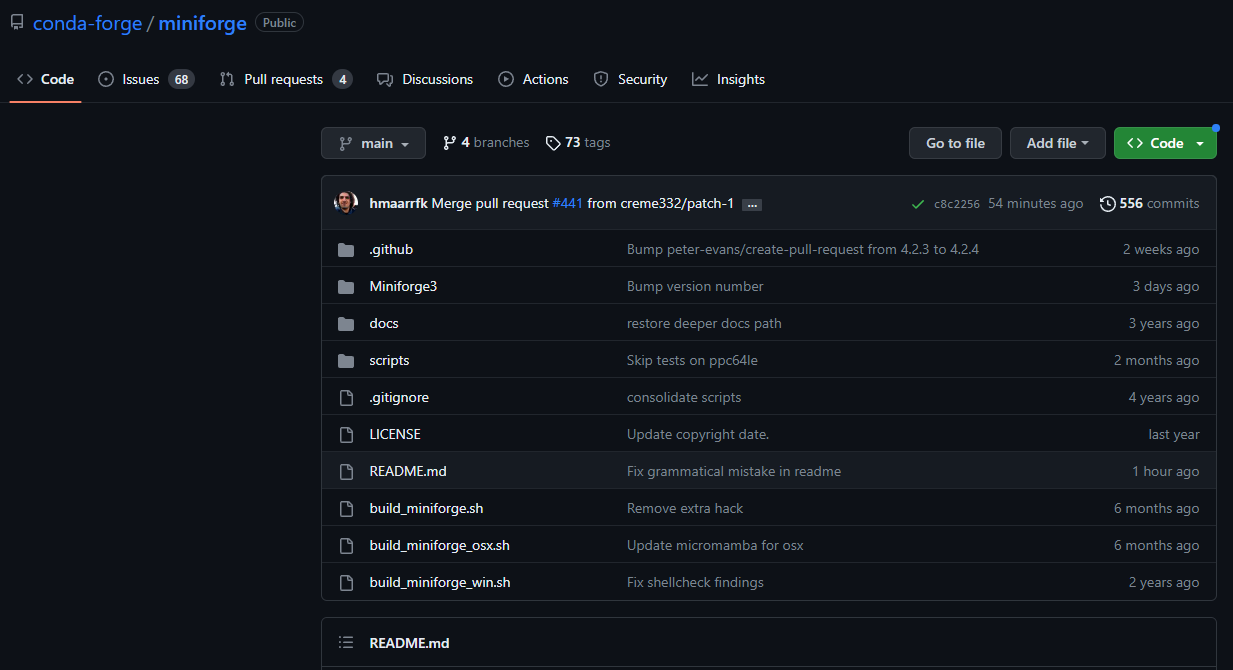This screenshot has width=1233, height=670.
Task: Open the build_miniforge.sh file
Action: (x=426, y=508)
